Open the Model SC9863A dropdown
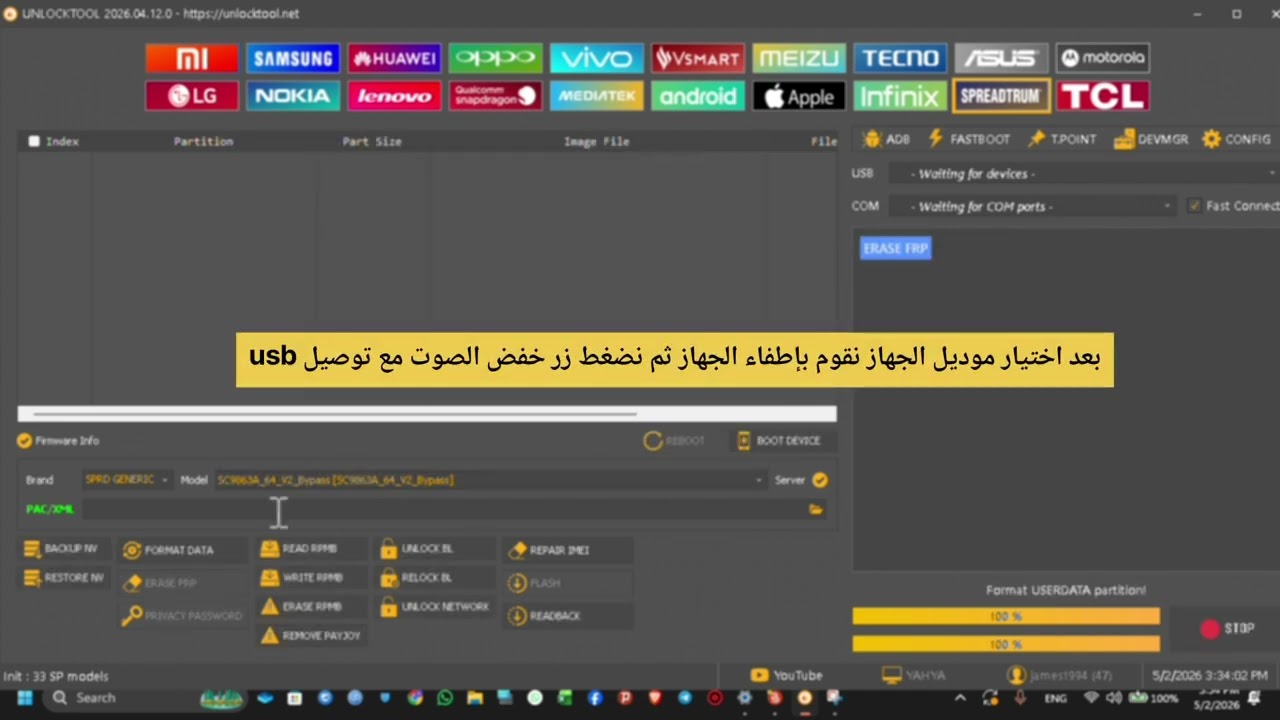Image resolution: width=1280 pixels, height=720 pixels. click(490, 480)
